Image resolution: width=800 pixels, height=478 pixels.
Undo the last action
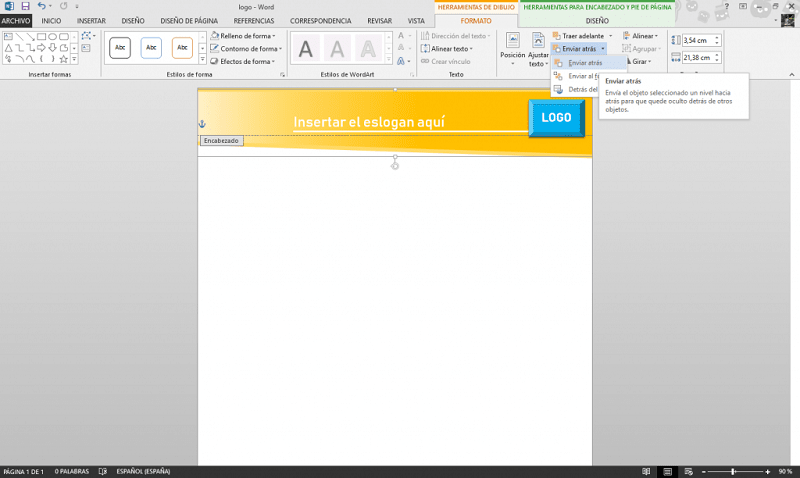(41, 6)
